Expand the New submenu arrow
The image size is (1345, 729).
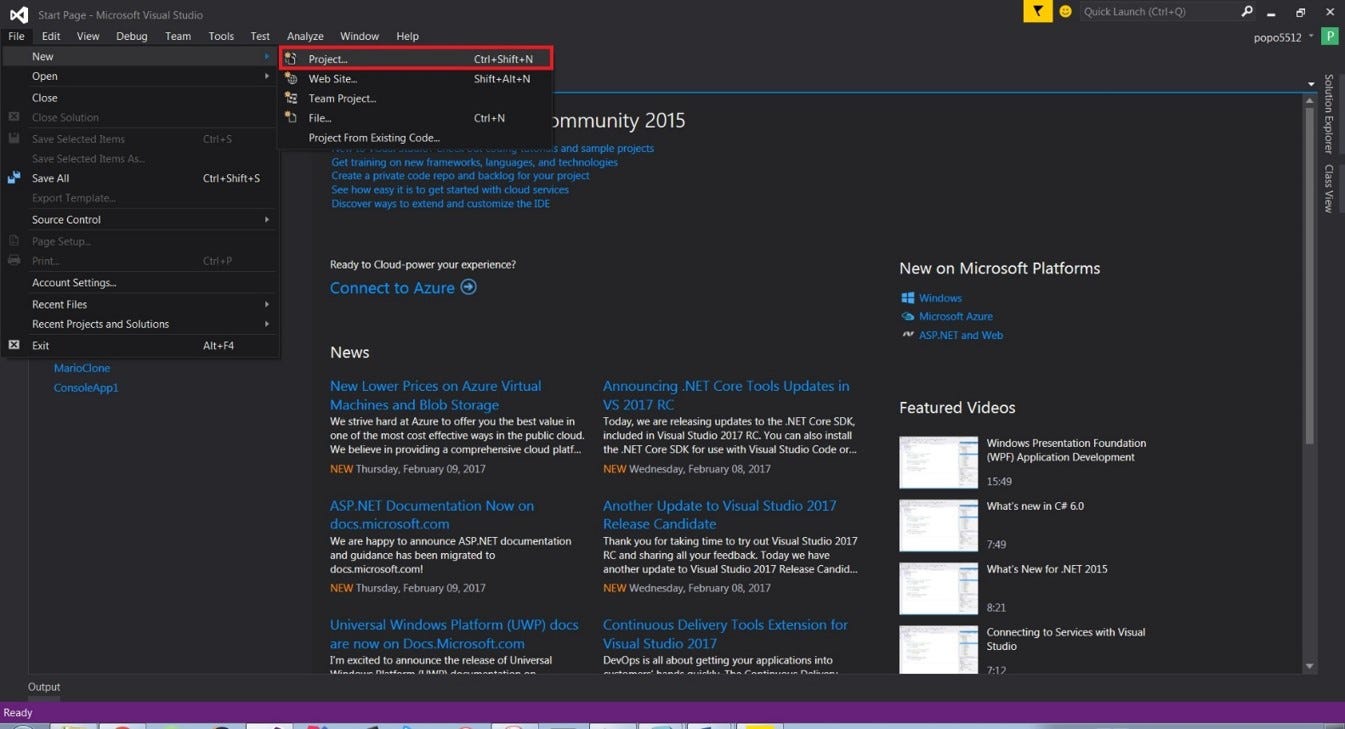click(x=267, y=56)
